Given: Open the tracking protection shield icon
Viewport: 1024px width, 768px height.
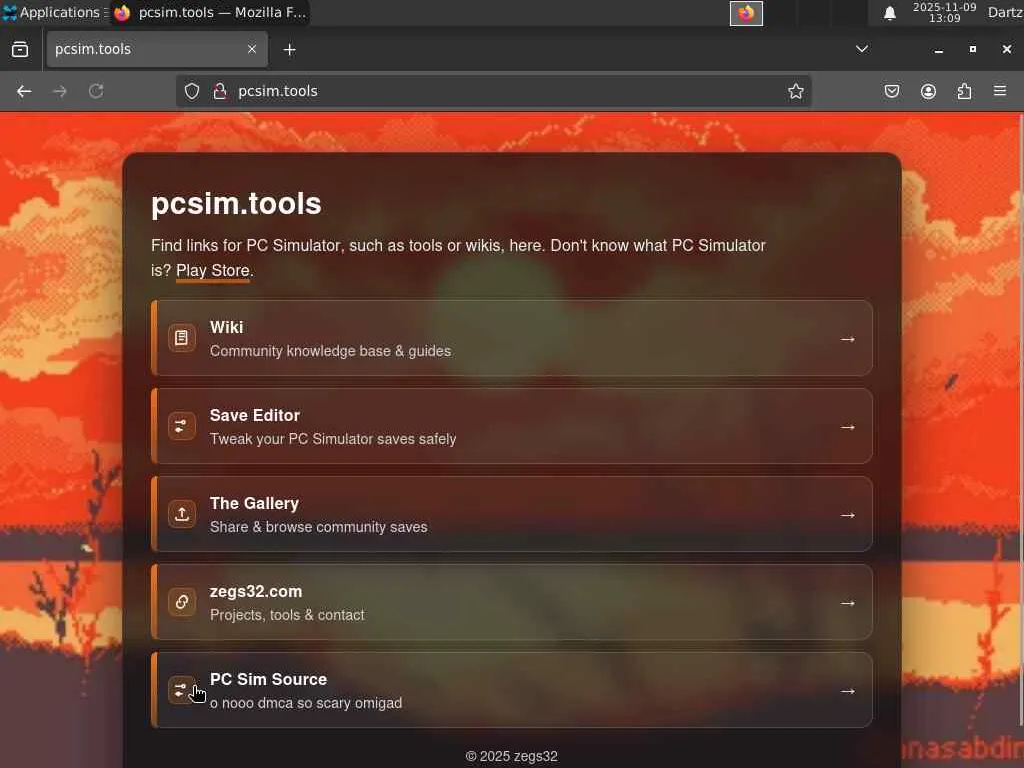Looking at the screenshot, I should (x=191, y=91).
